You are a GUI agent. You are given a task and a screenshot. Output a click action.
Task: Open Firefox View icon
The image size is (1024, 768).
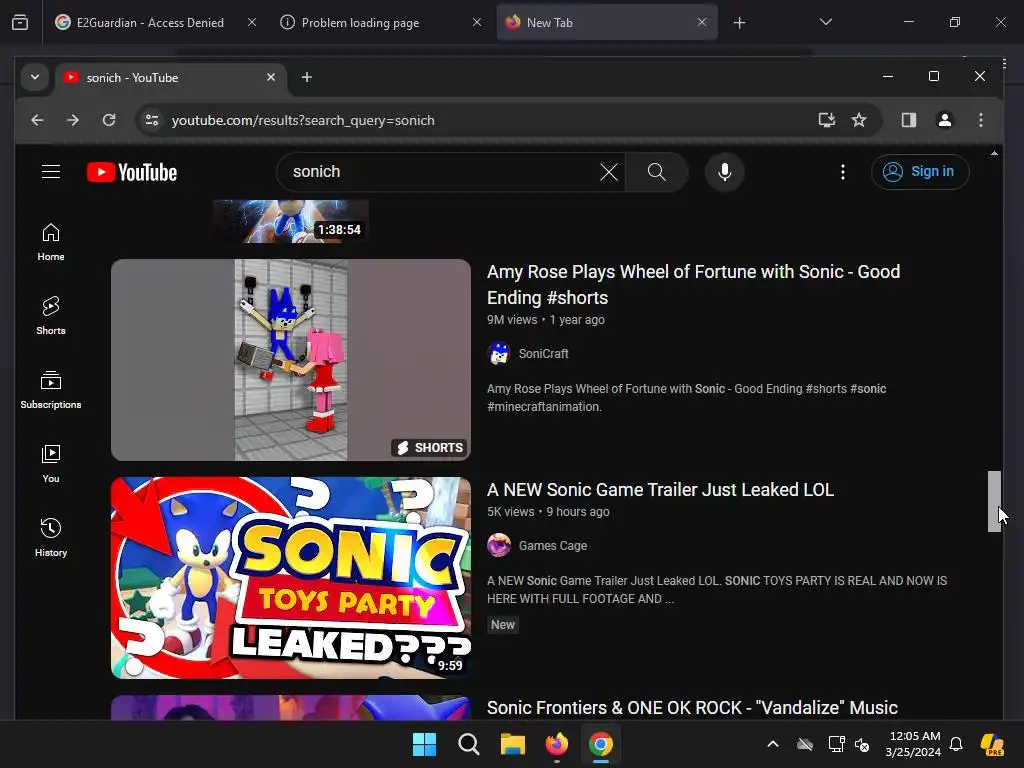20,23
